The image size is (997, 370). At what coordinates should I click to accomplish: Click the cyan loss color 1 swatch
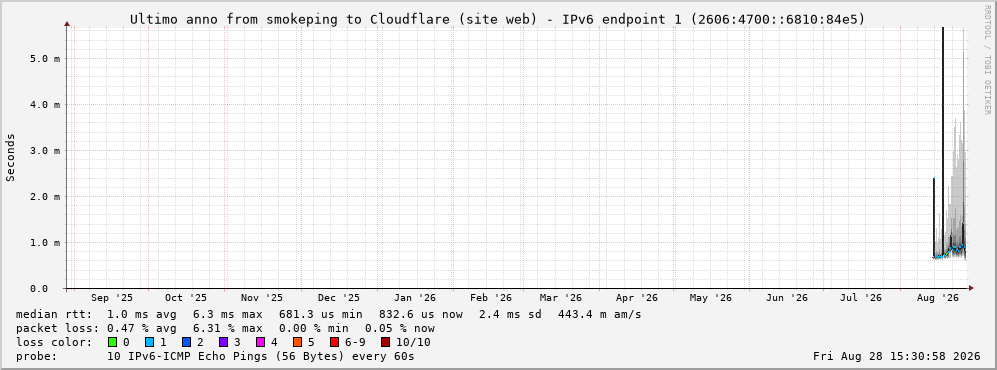click(149, 342)
